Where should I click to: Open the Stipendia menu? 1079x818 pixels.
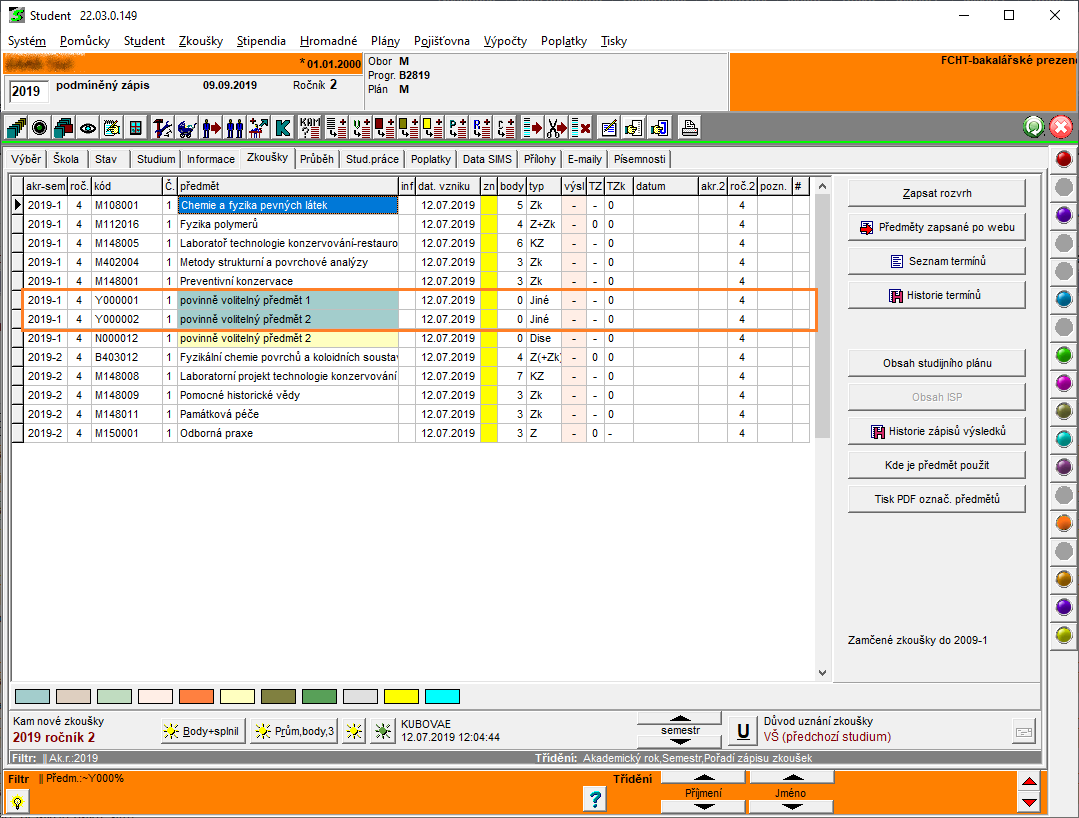coord(261,41)
